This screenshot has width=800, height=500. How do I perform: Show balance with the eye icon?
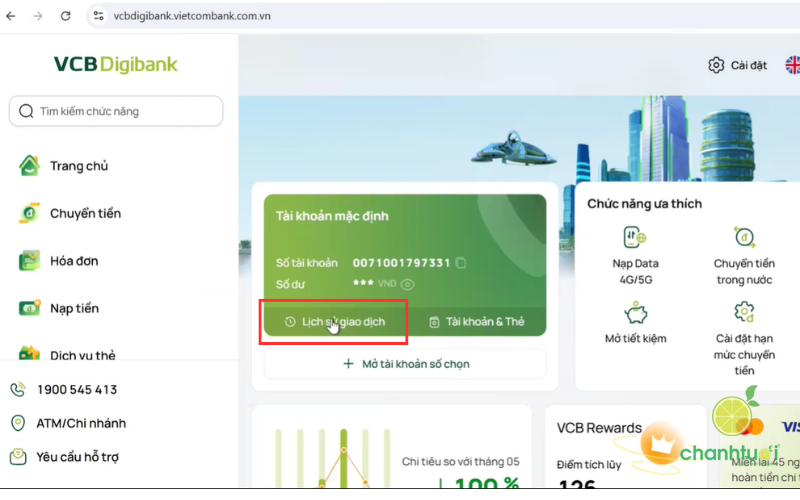[x=407, y=284]
